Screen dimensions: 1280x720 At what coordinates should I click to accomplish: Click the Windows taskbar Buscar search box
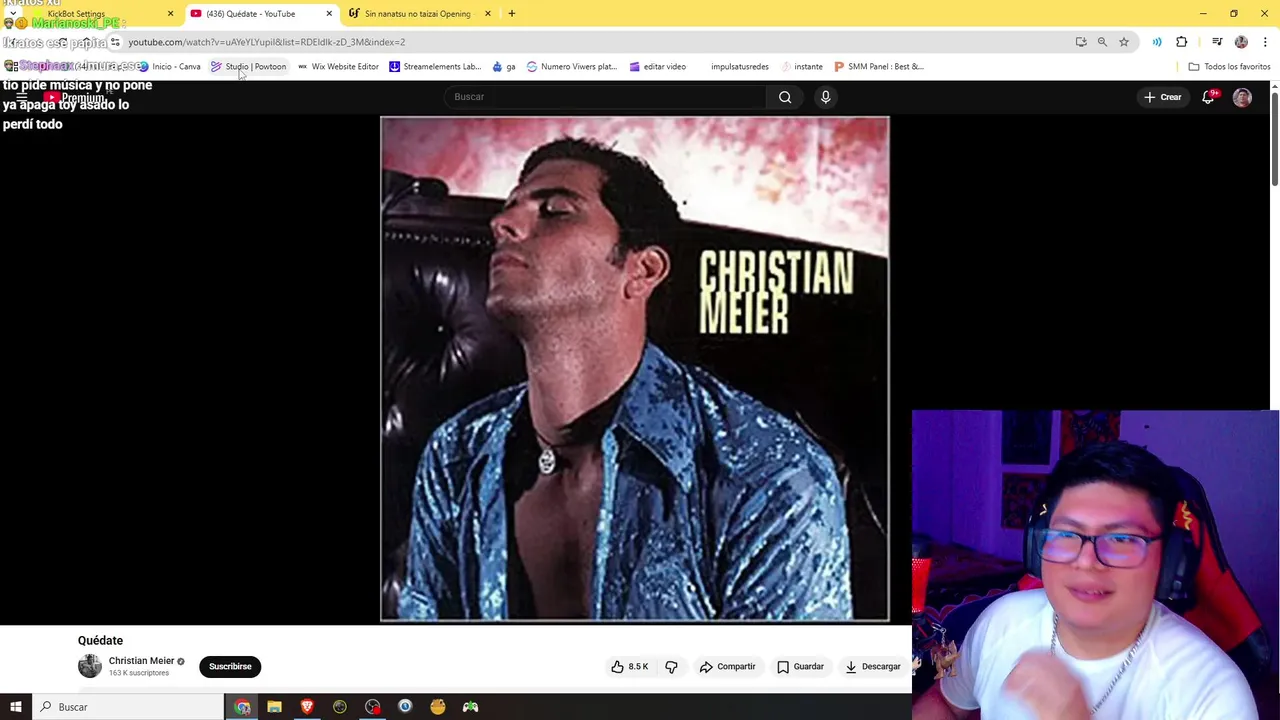(128, 707)
